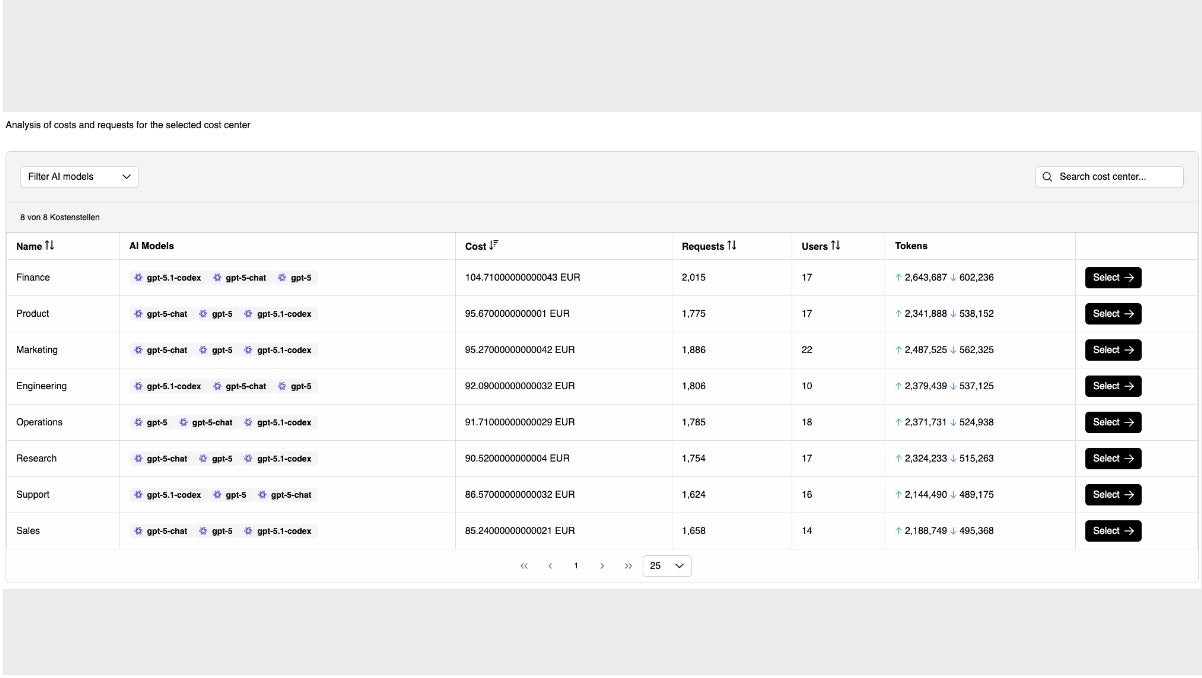Click the search magnifier icon
Screen dimensions: 1202x678
click(1048, 177)
